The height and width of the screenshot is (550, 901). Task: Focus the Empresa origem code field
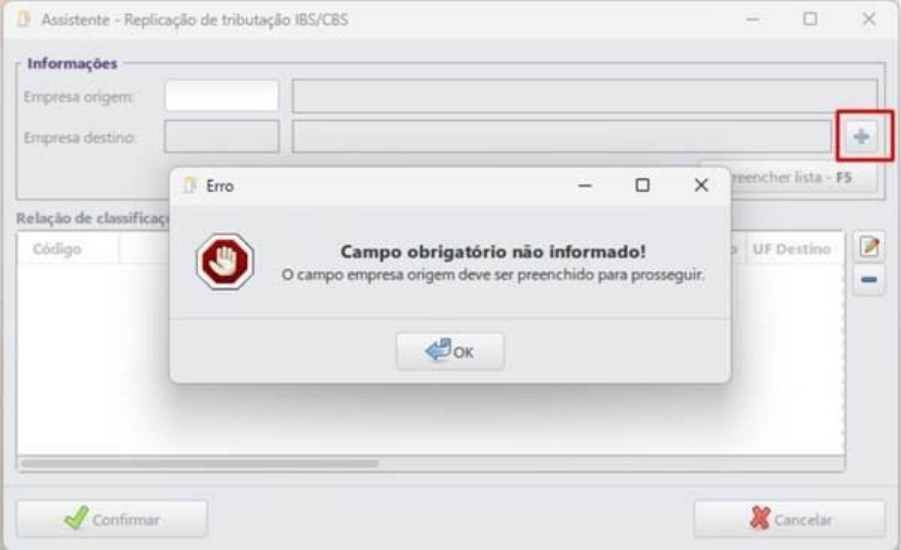pos(222,95)
